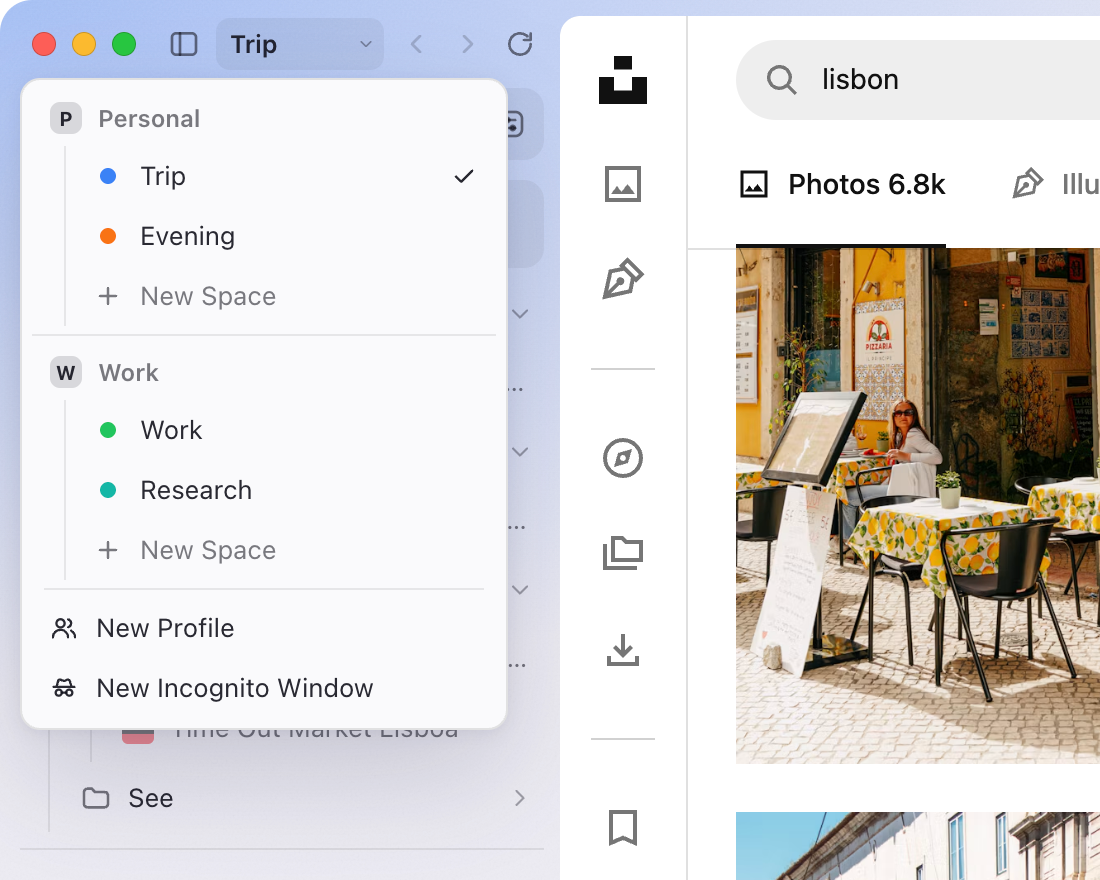Image resolution: width=1100 pixels, height=880 pixels.
Task: Click the Work profile header label
Action: (x=128, y=373)
